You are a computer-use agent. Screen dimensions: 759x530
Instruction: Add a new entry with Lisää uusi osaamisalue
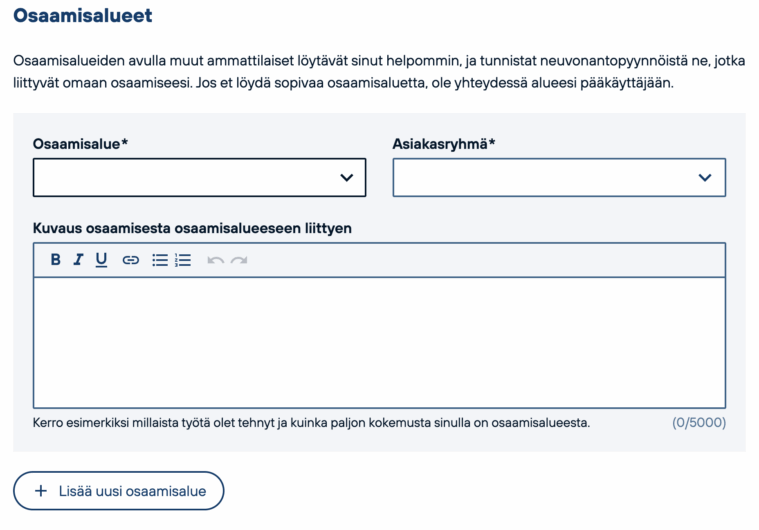(x=119, y=491)
